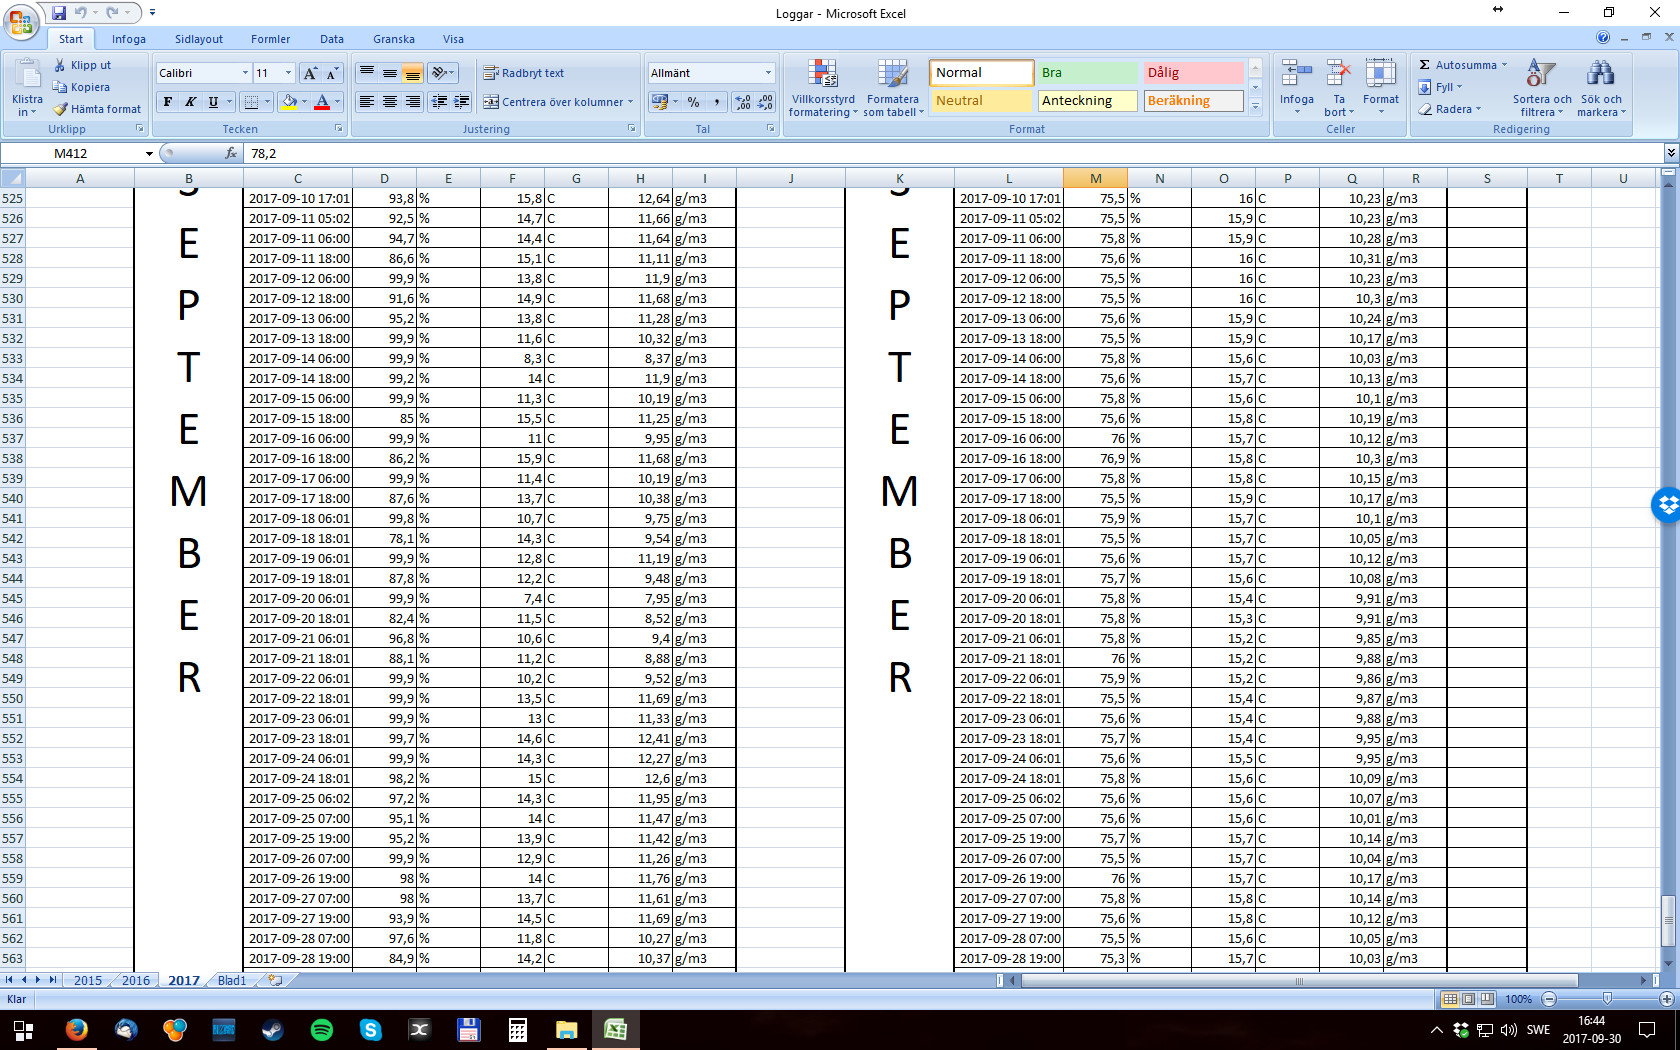Switch to the Sidlayout ribbon tab
The height and width of the screenshot is (1050, 1680).
[x=198, y=39]
